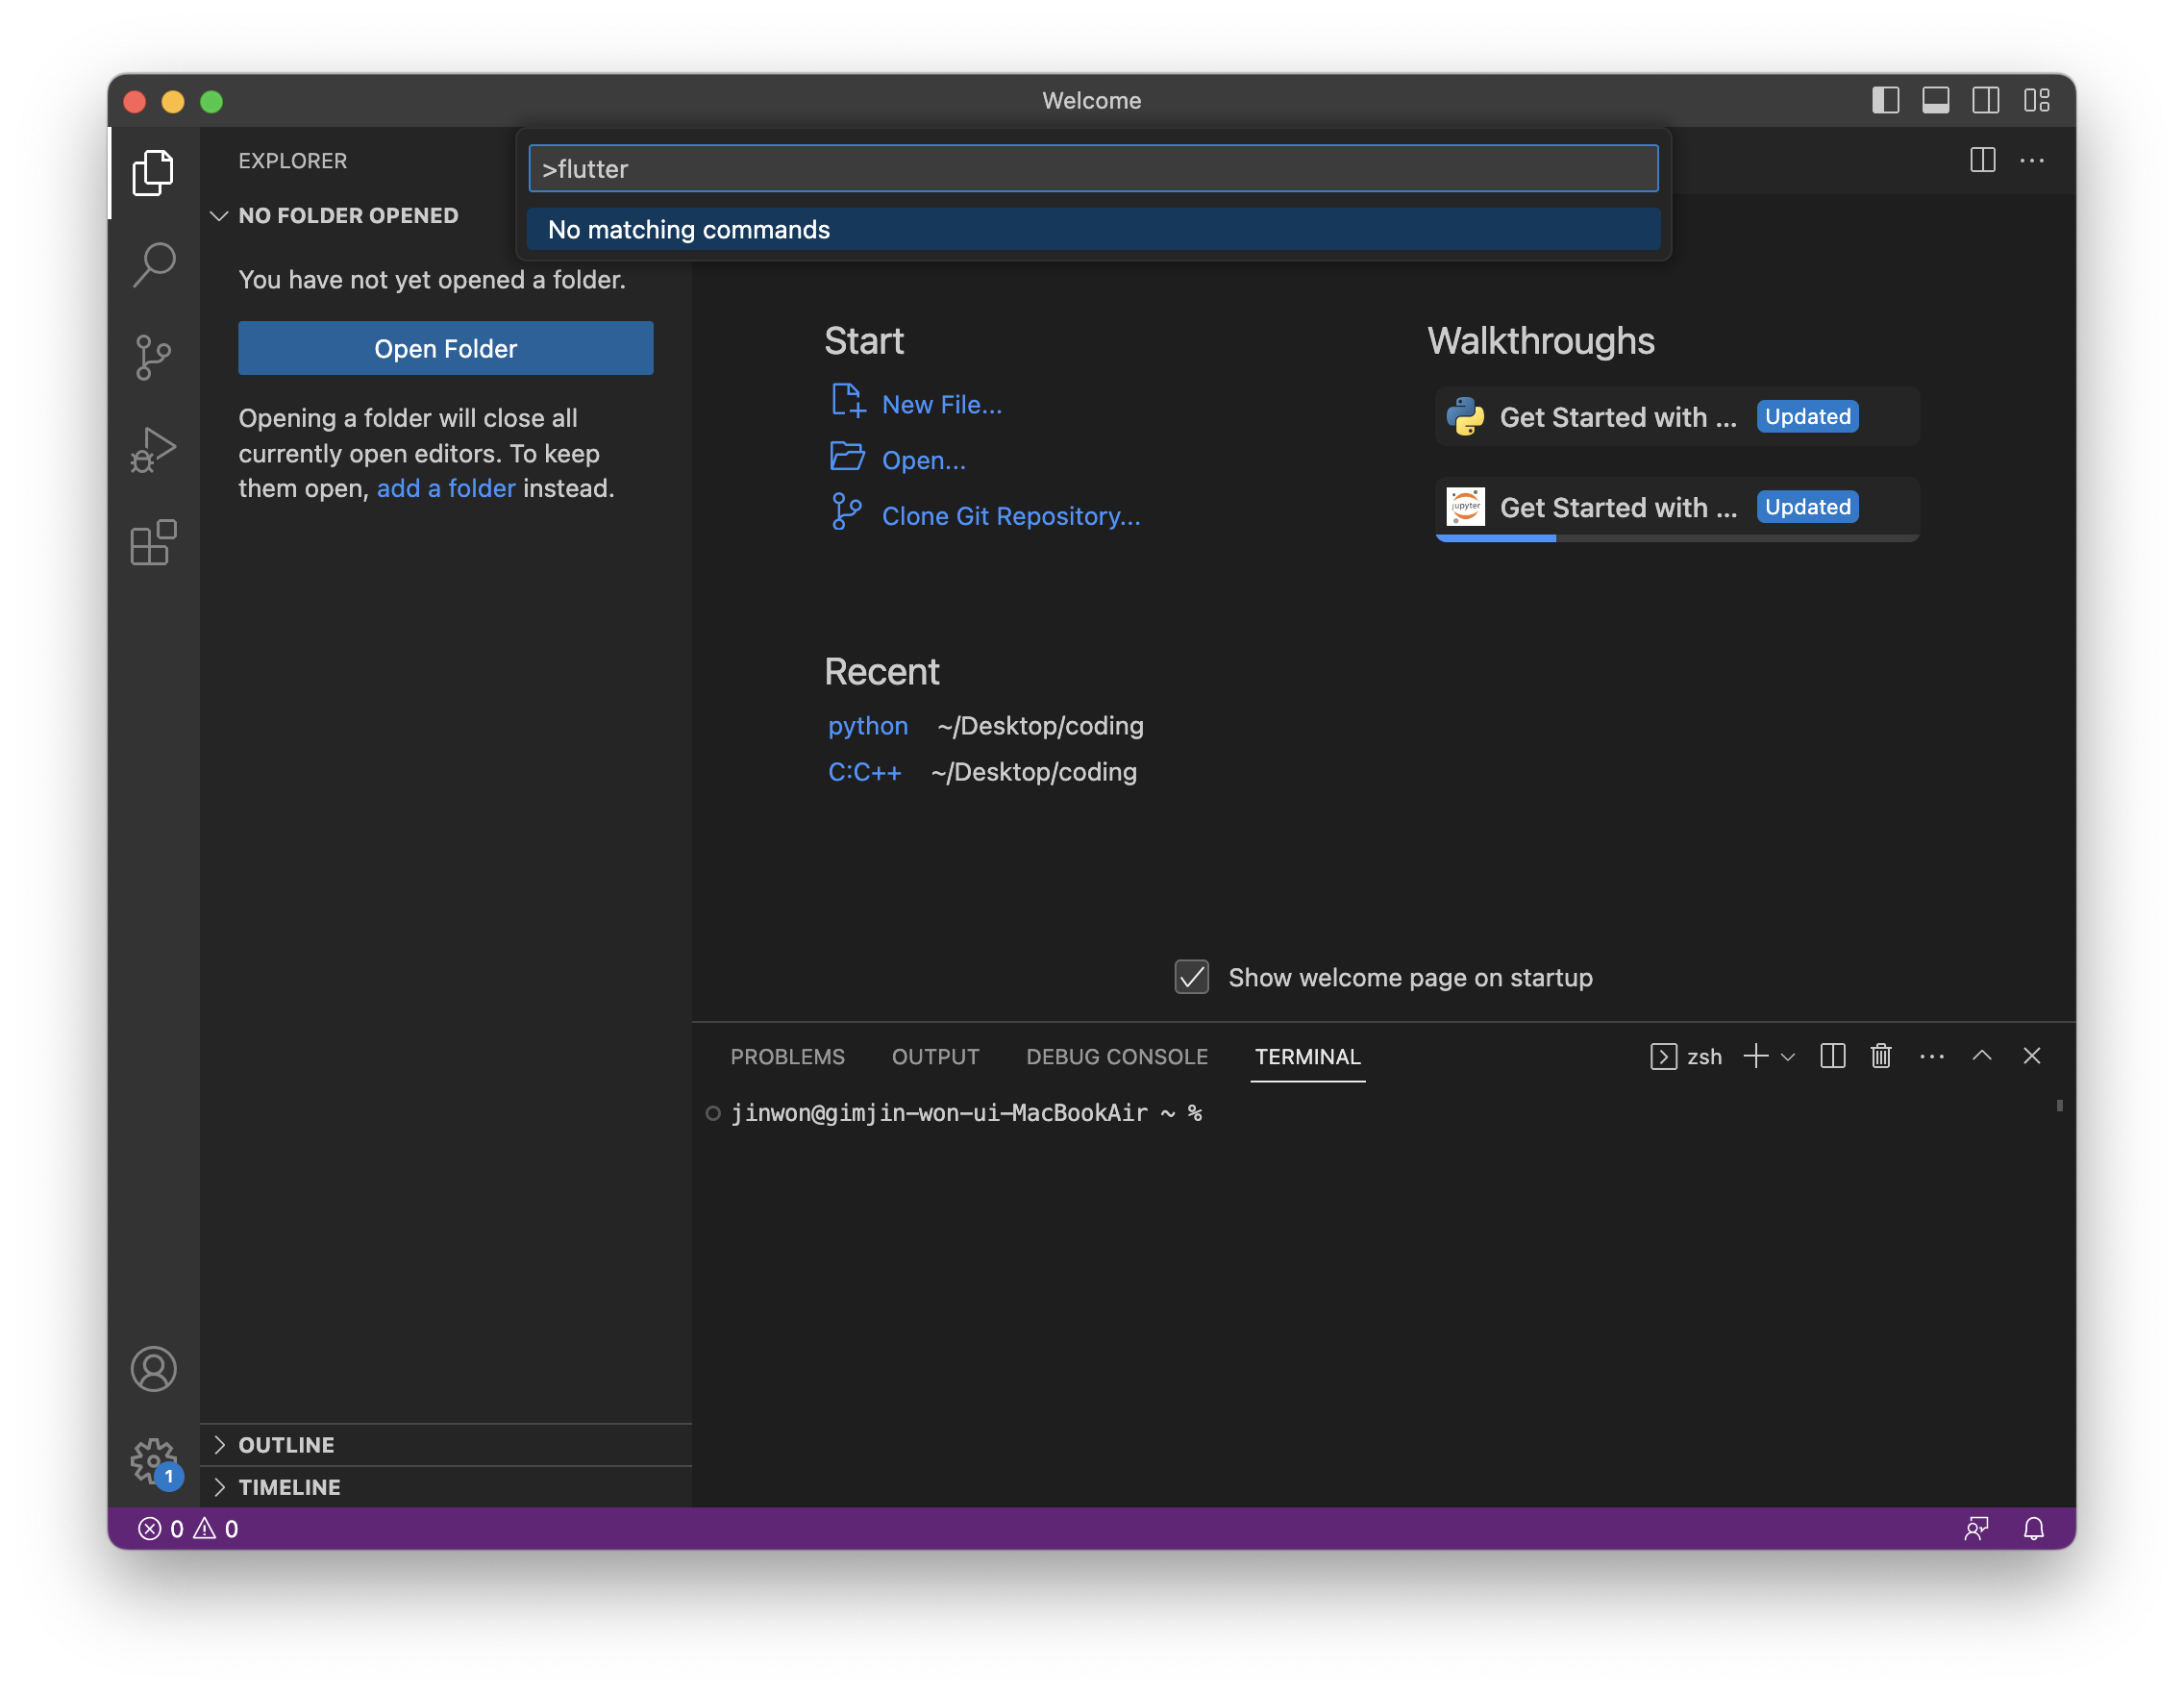
Task: Open editor More Actions ellipsis
Action: (x=2031, y=160)
